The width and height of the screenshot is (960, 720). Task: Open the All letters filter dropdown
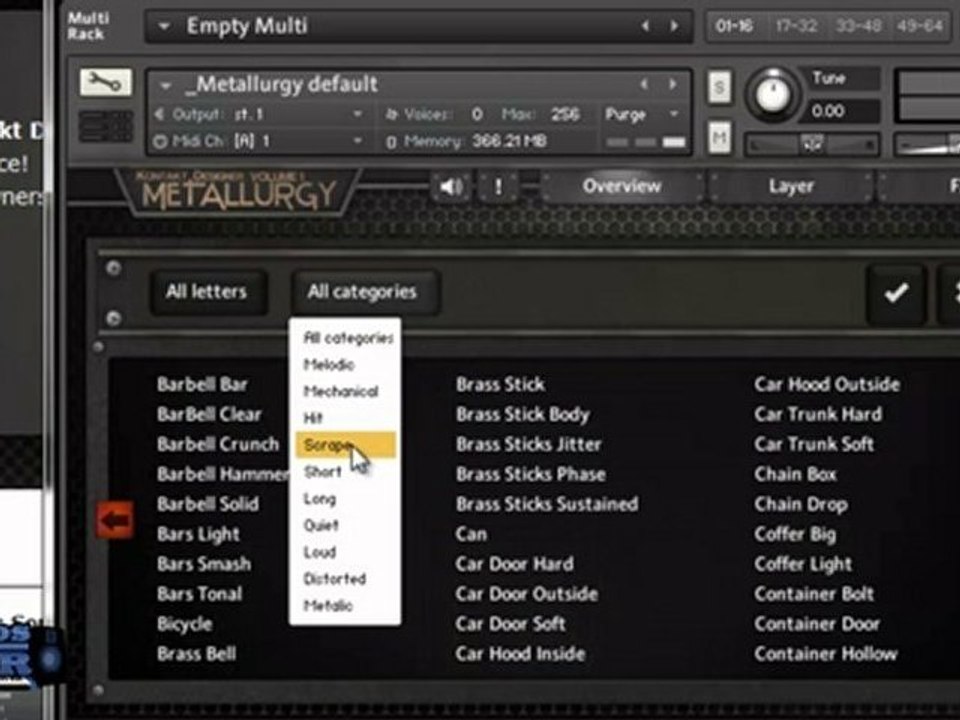[207, 292]
